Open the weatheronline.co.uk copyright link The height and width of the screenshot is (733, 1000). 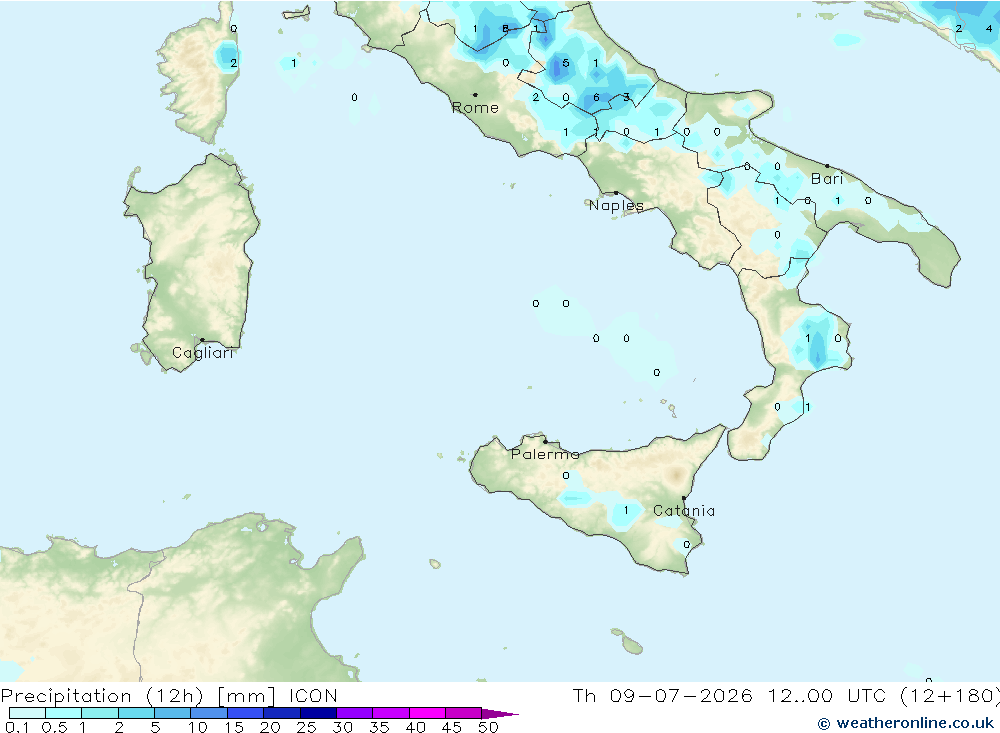906,723
